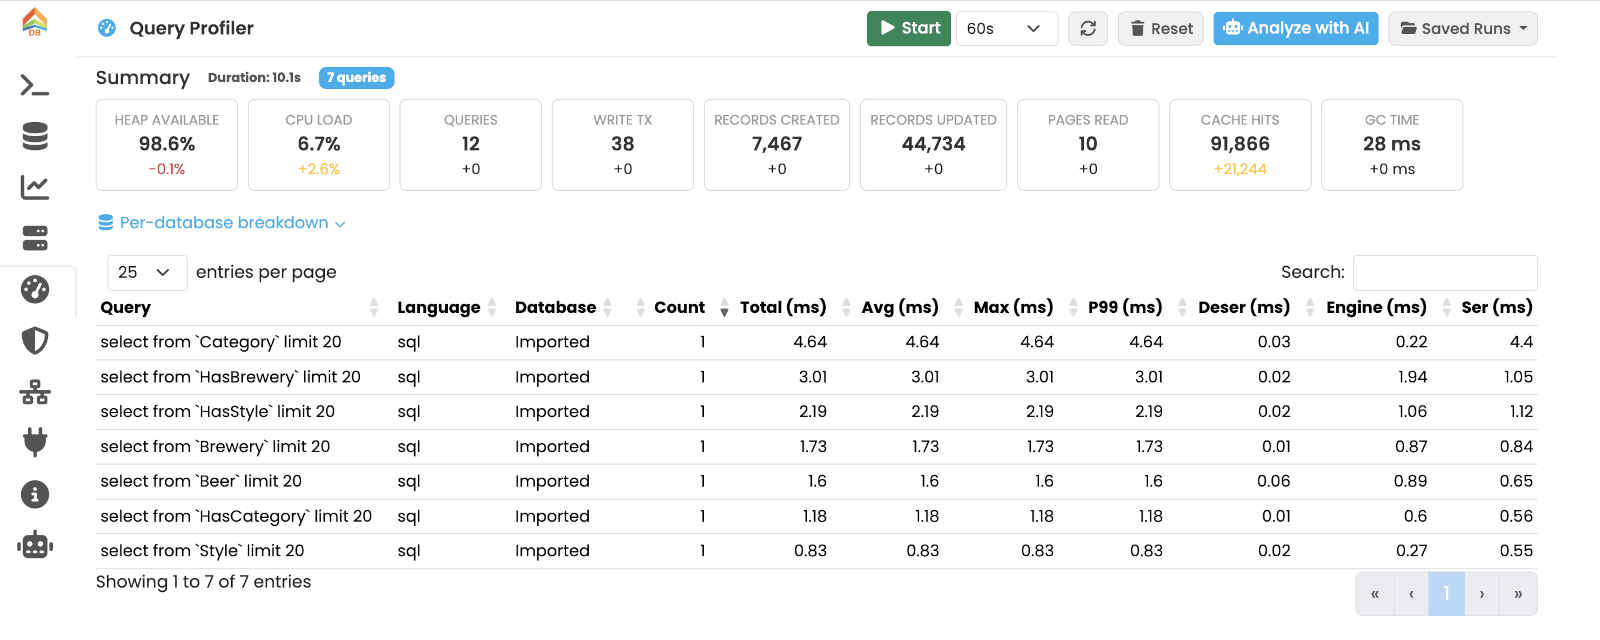Open the database stack sidebar icon
This screenshot has height=640, width=1600.
pyautogui.click(x=35, y=136)
